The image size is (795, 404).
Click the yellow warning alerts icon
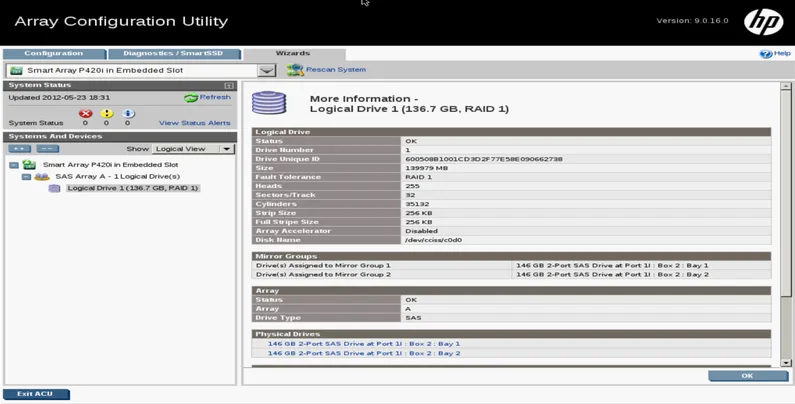106,114
